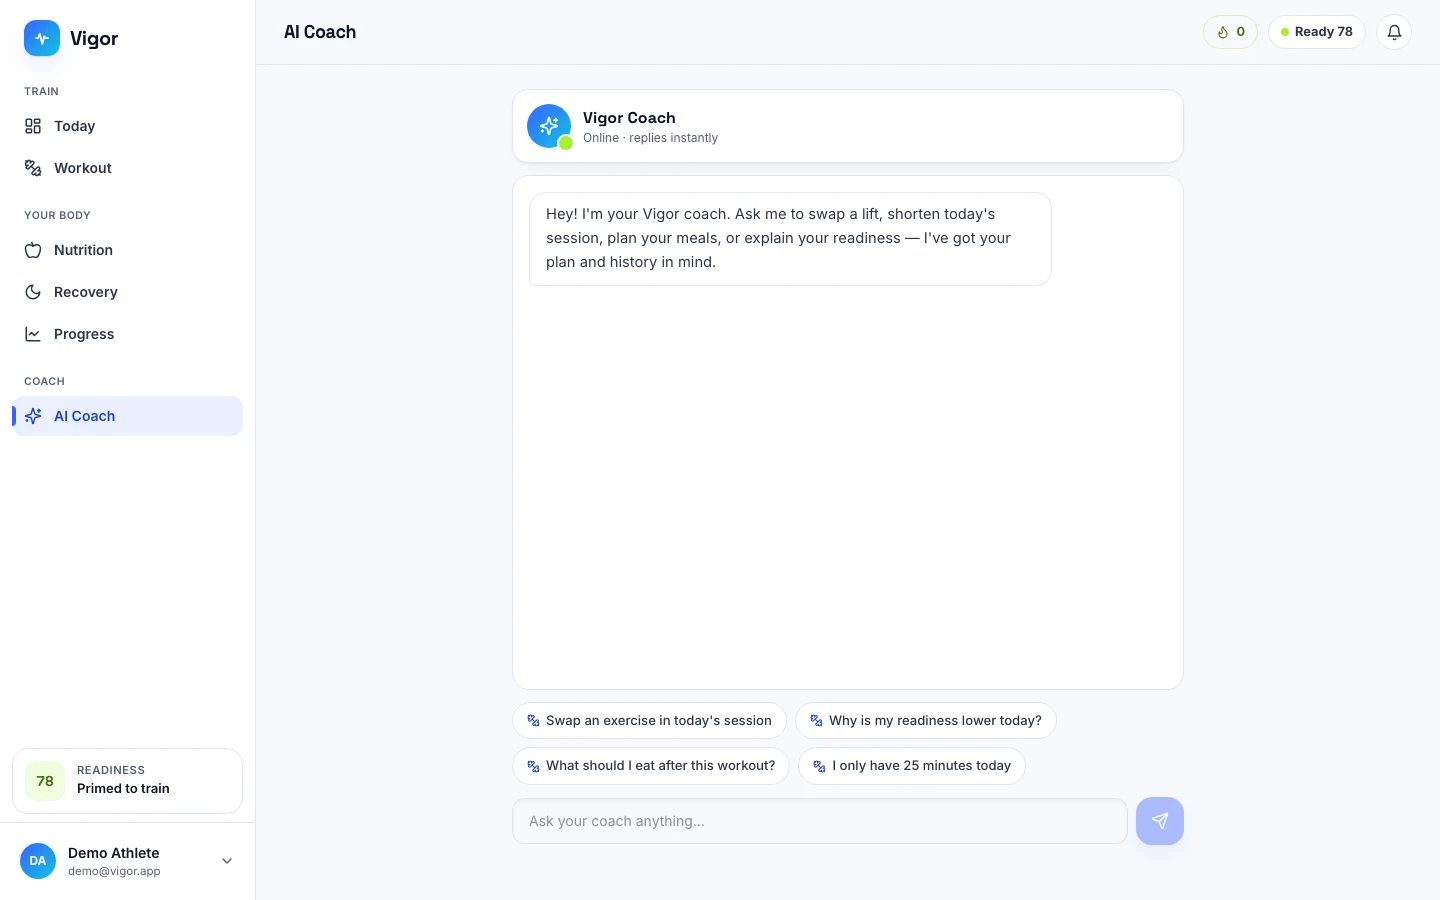Click the Ready 78 status pill

coord(1316,32)
